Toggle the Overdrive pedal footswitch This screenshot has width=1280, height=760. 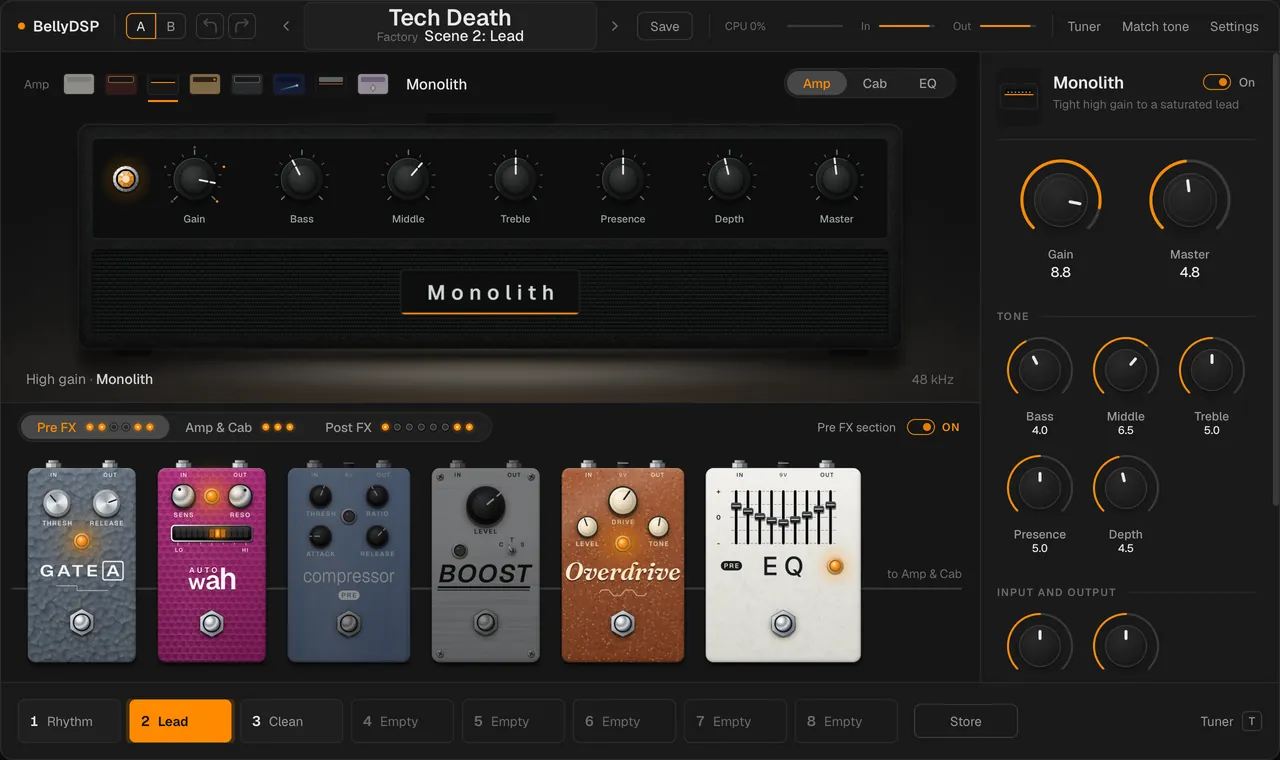[623, 625]
